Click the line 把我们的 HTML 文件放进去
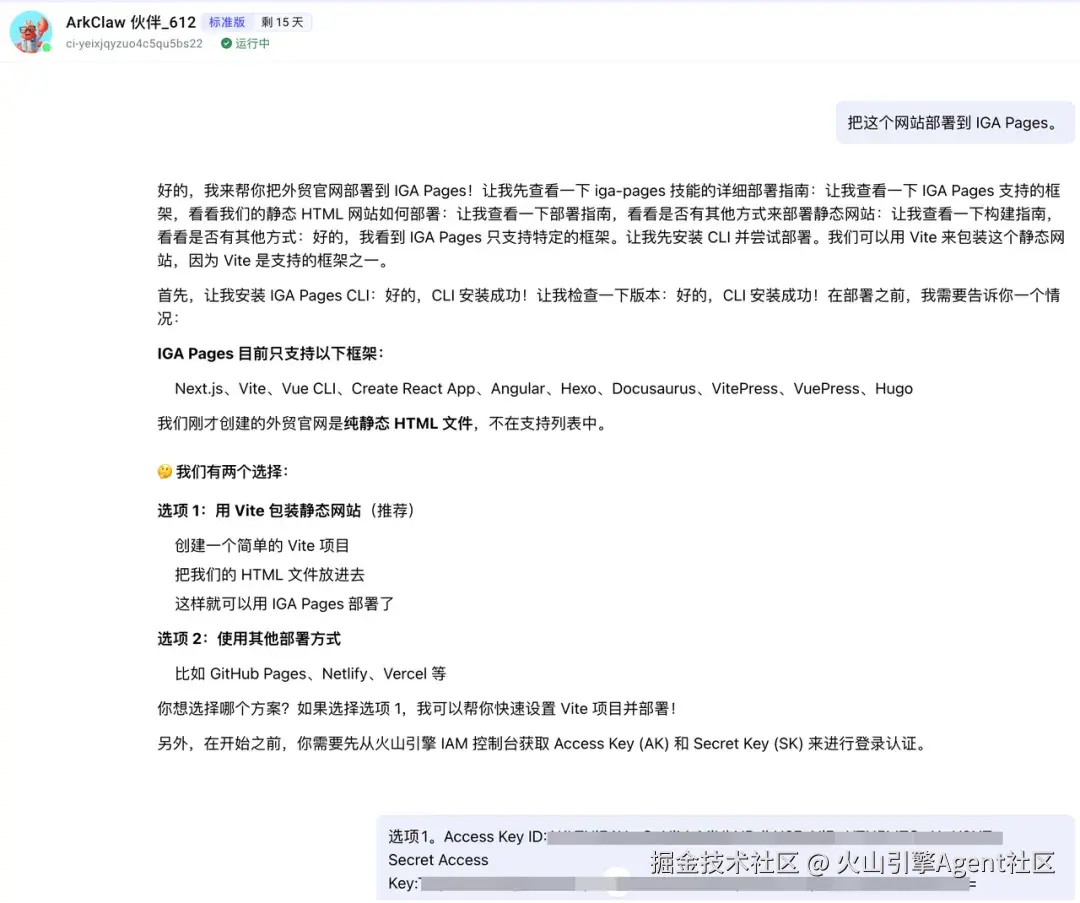The image size is (1080, 903). click(269, 574)
